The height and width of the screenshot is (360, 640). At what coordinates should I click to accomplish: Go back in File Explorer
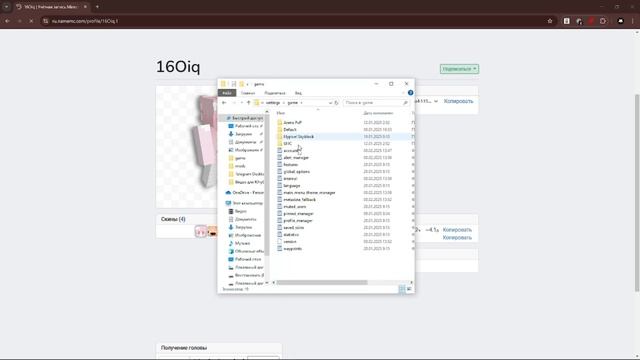click(x=224, y=103)
